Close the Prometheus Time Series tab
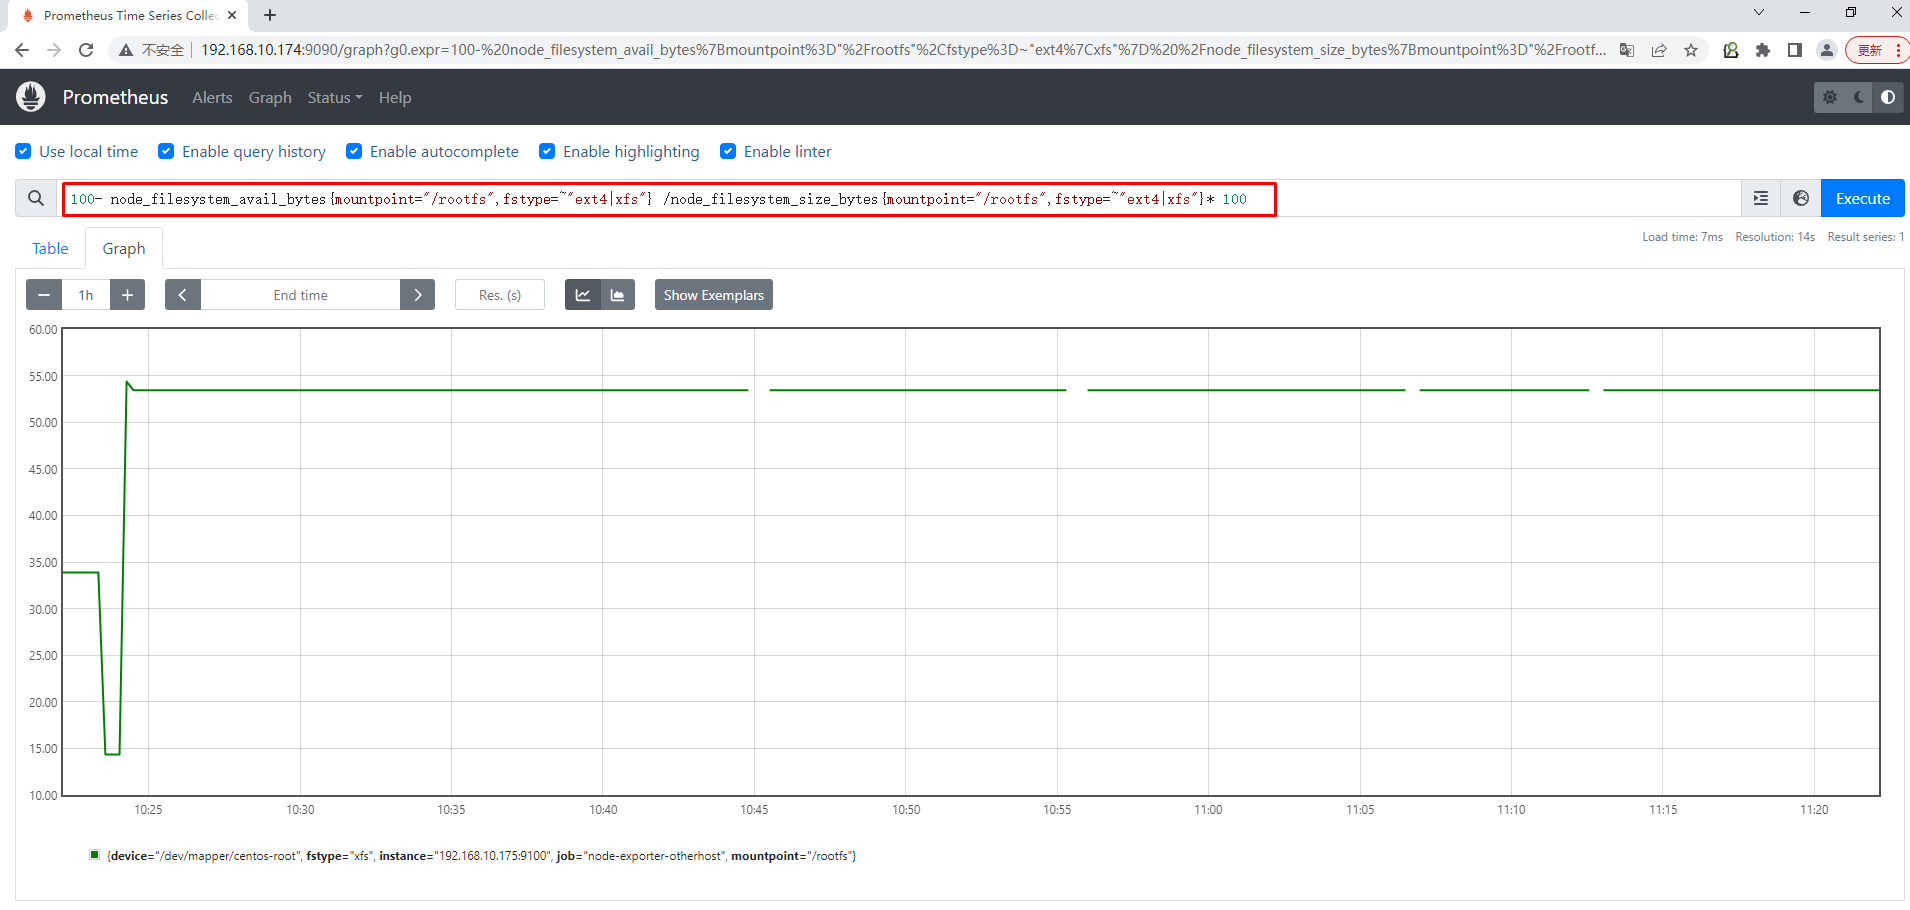The width and height of the screenshot is (1910, 910). click(x=232, y=15)
